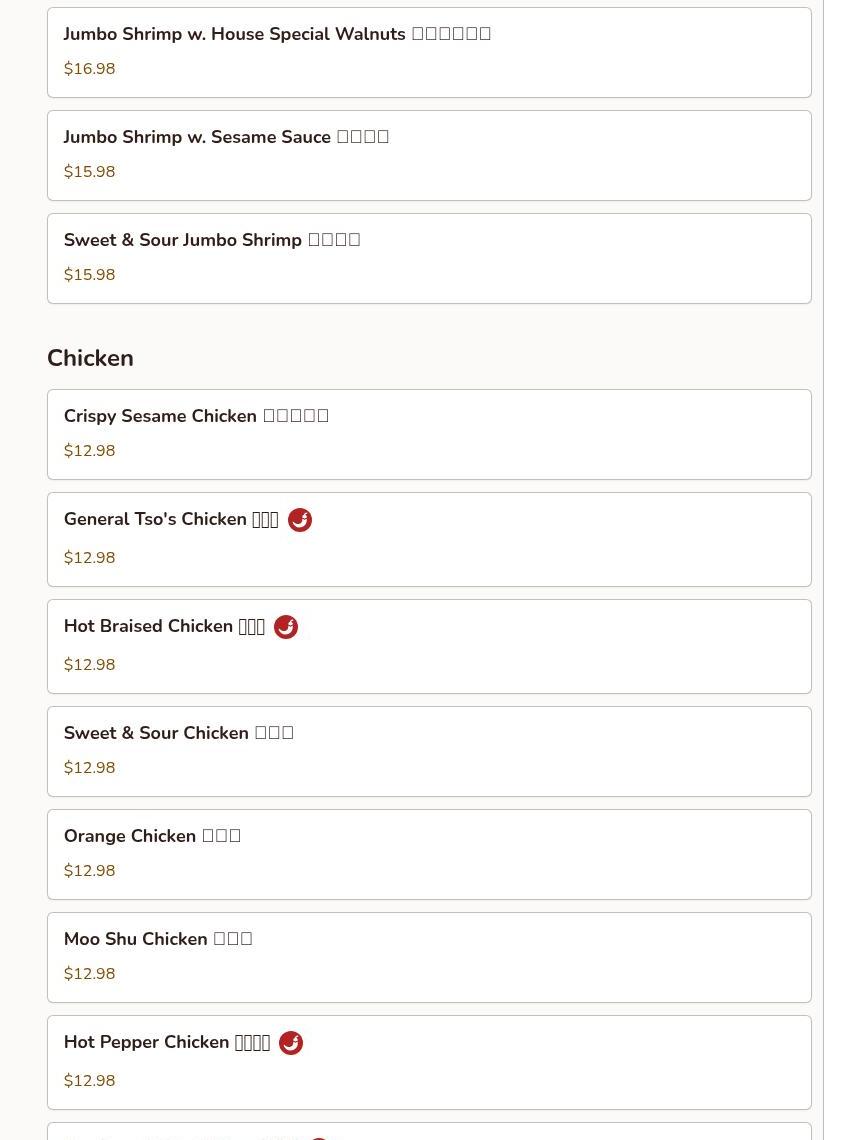844x1140 pixels.
Task: Click the Chicken section heading
Action: [90, 358]
